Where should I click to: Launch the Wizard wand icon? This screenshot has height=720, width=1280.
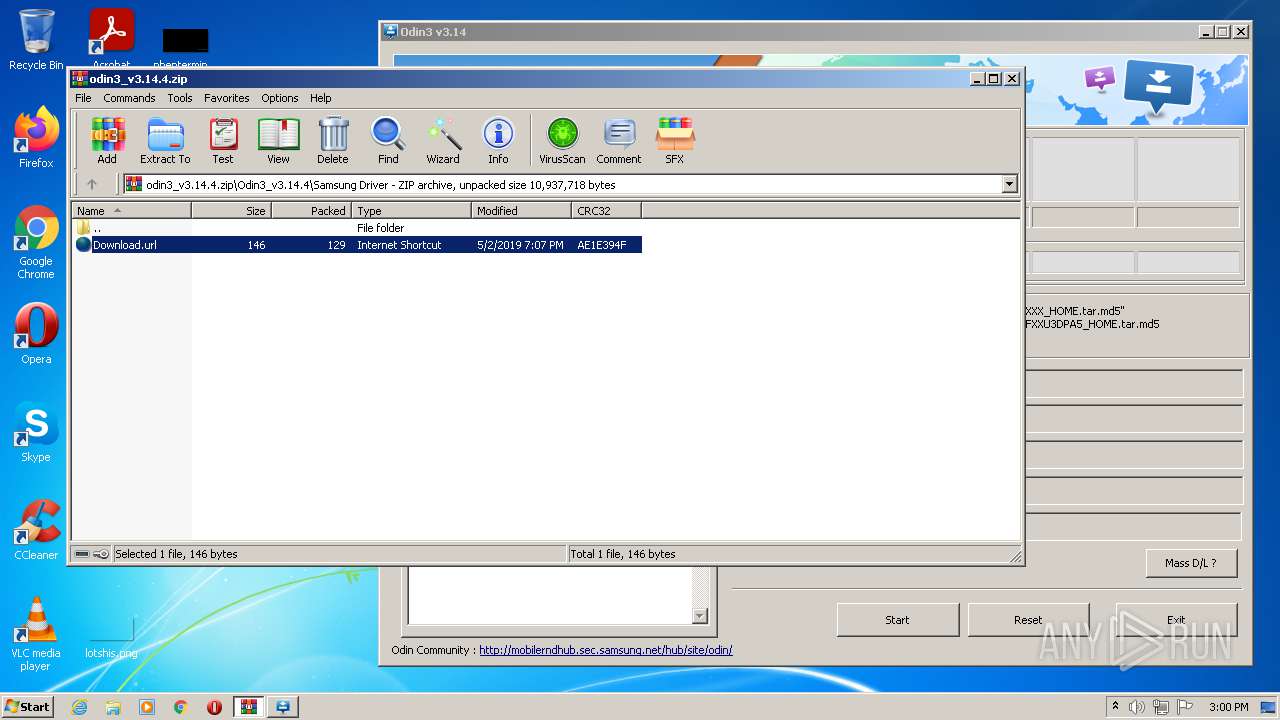pos(443,141)
